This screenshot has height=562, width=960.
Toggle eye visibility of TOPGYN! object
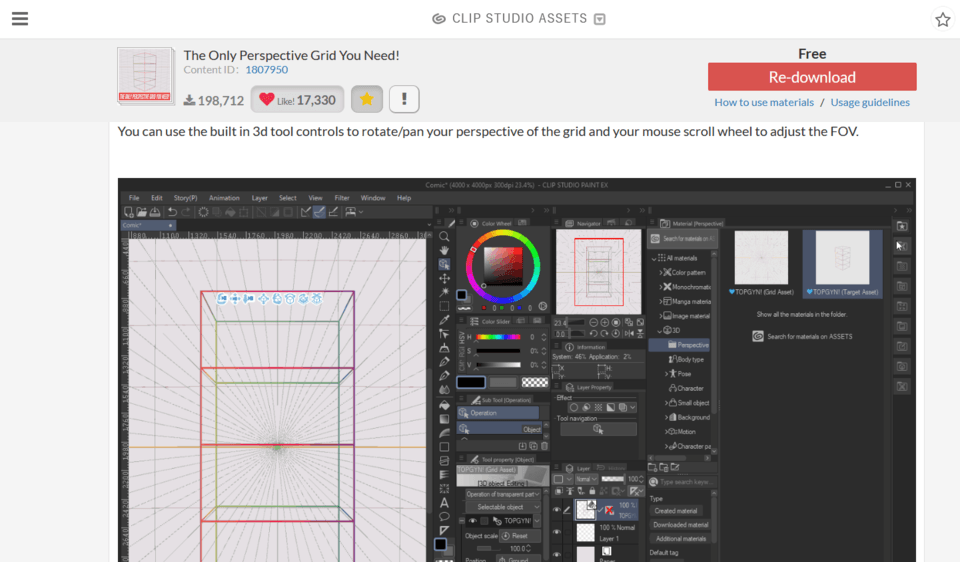pos(473,521)
